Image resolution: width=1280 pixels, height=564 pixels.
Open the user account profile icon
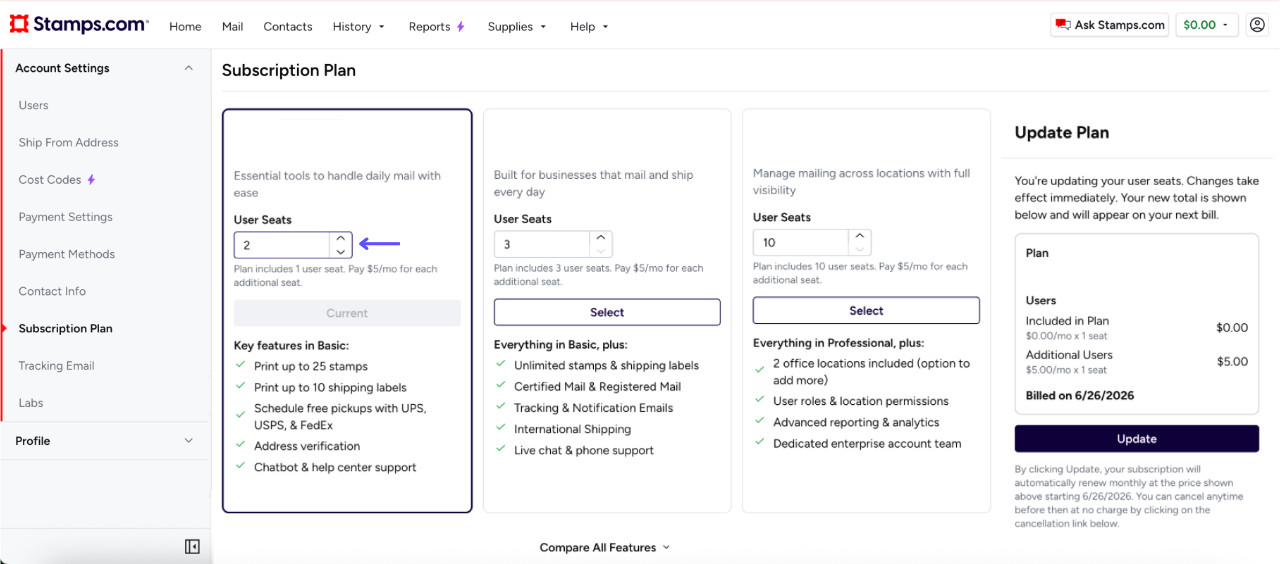[x=1257, y=25]
